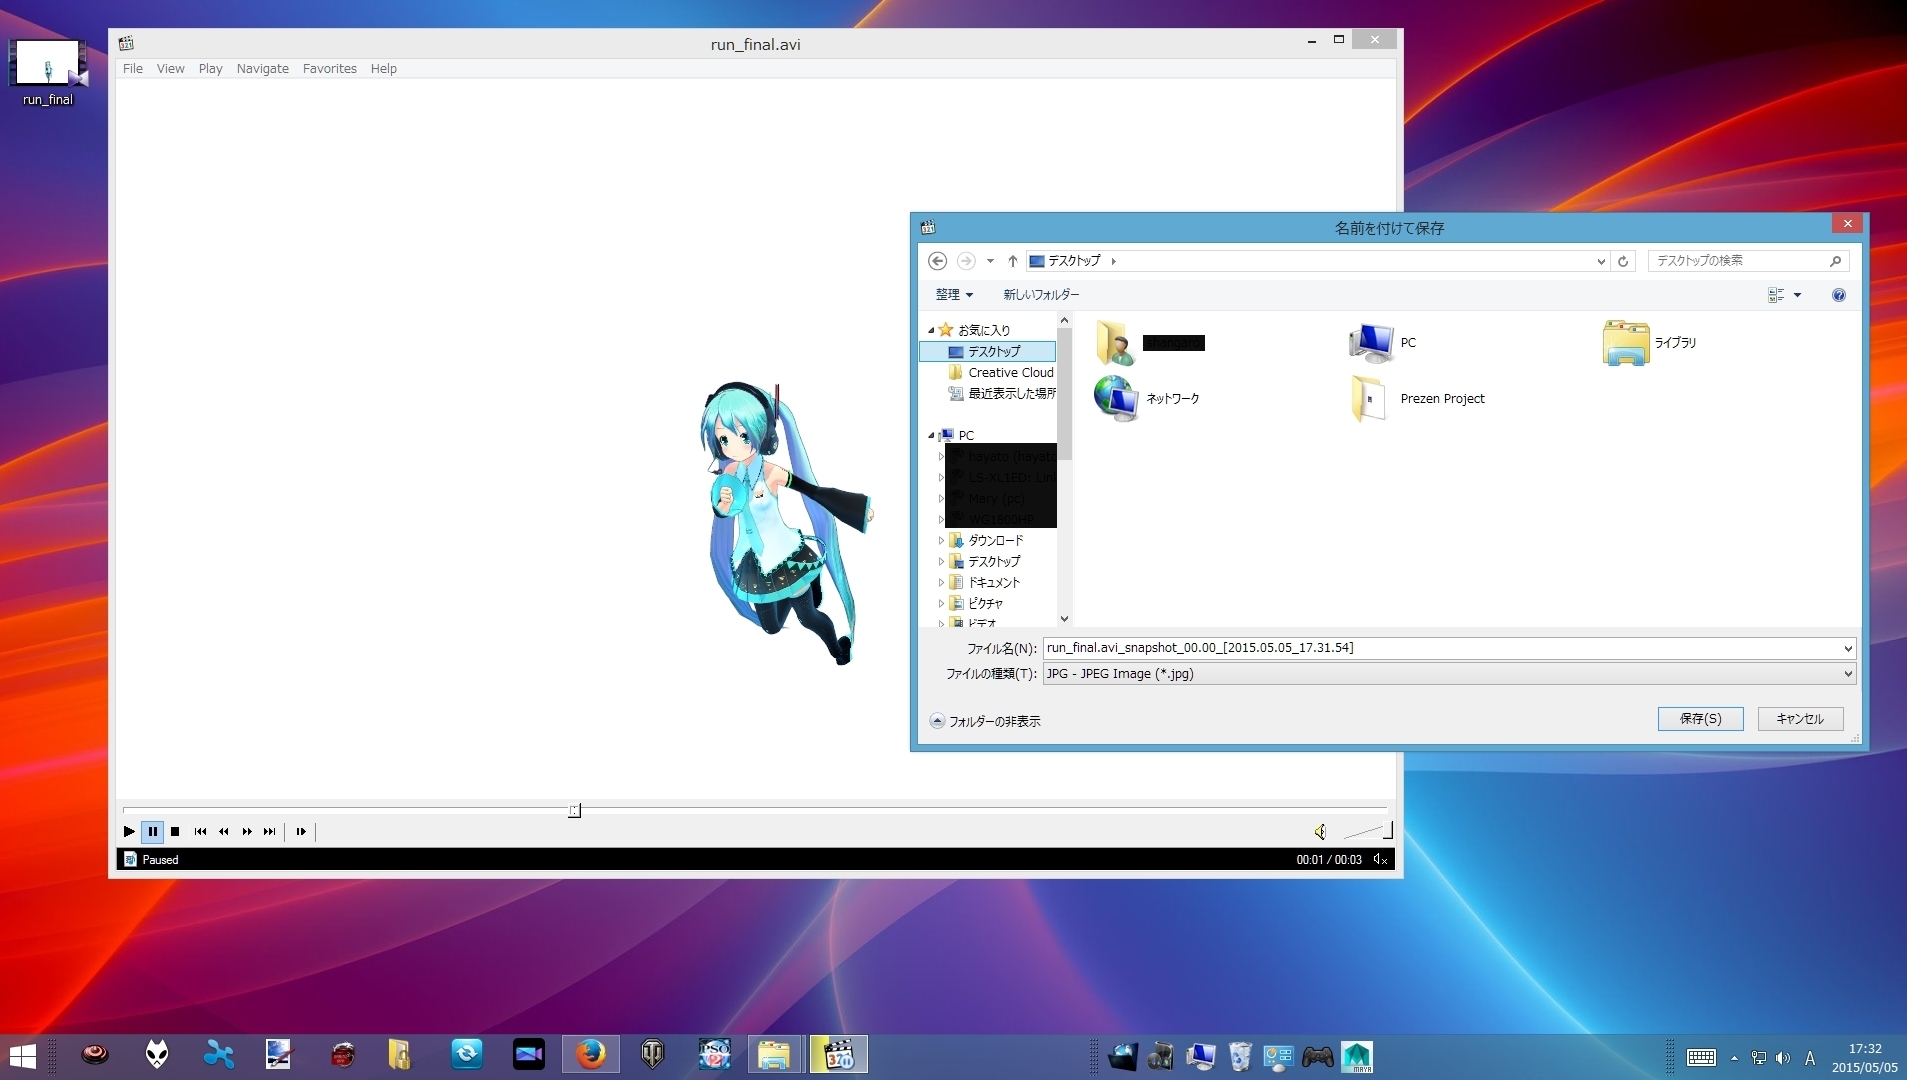Viewport: 1907px width, 1080px height.
Task: Select Creative Cloud in the favorites list
Action: coord(1001,372)
